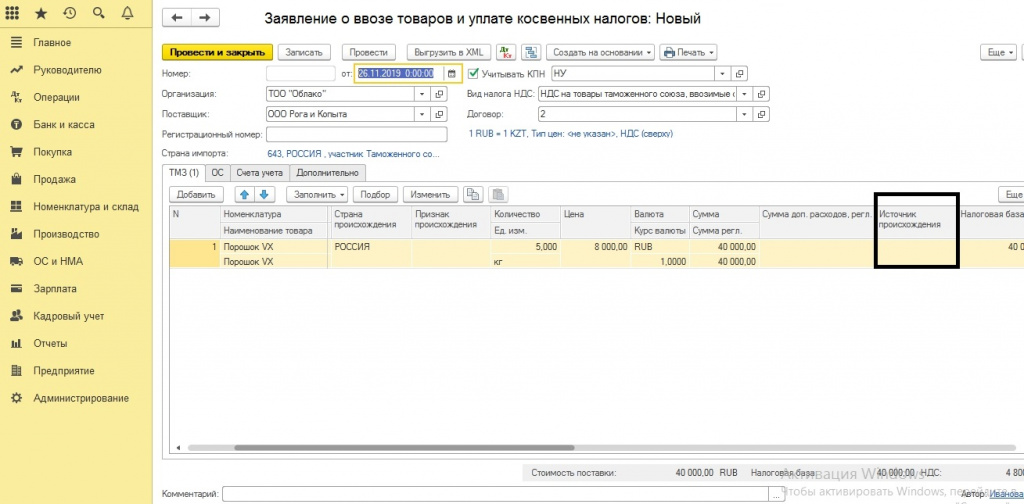Open Производство section in sidebar

(x=66, y=234)
